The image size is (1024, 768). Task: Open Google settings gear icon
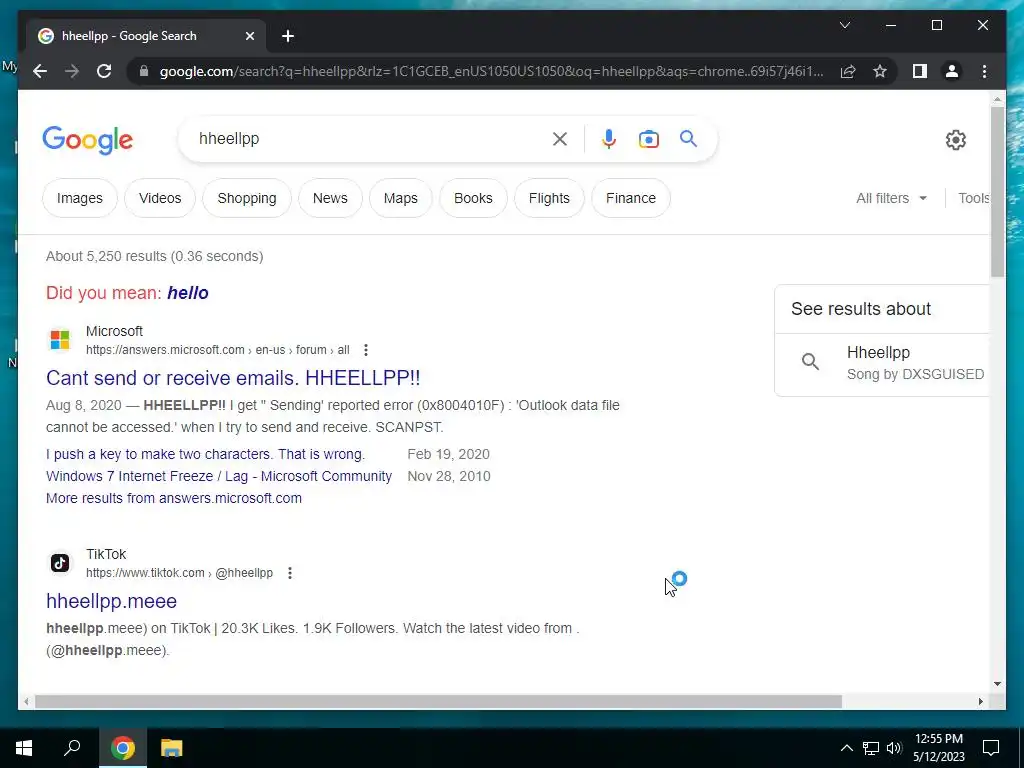point(955,140)
